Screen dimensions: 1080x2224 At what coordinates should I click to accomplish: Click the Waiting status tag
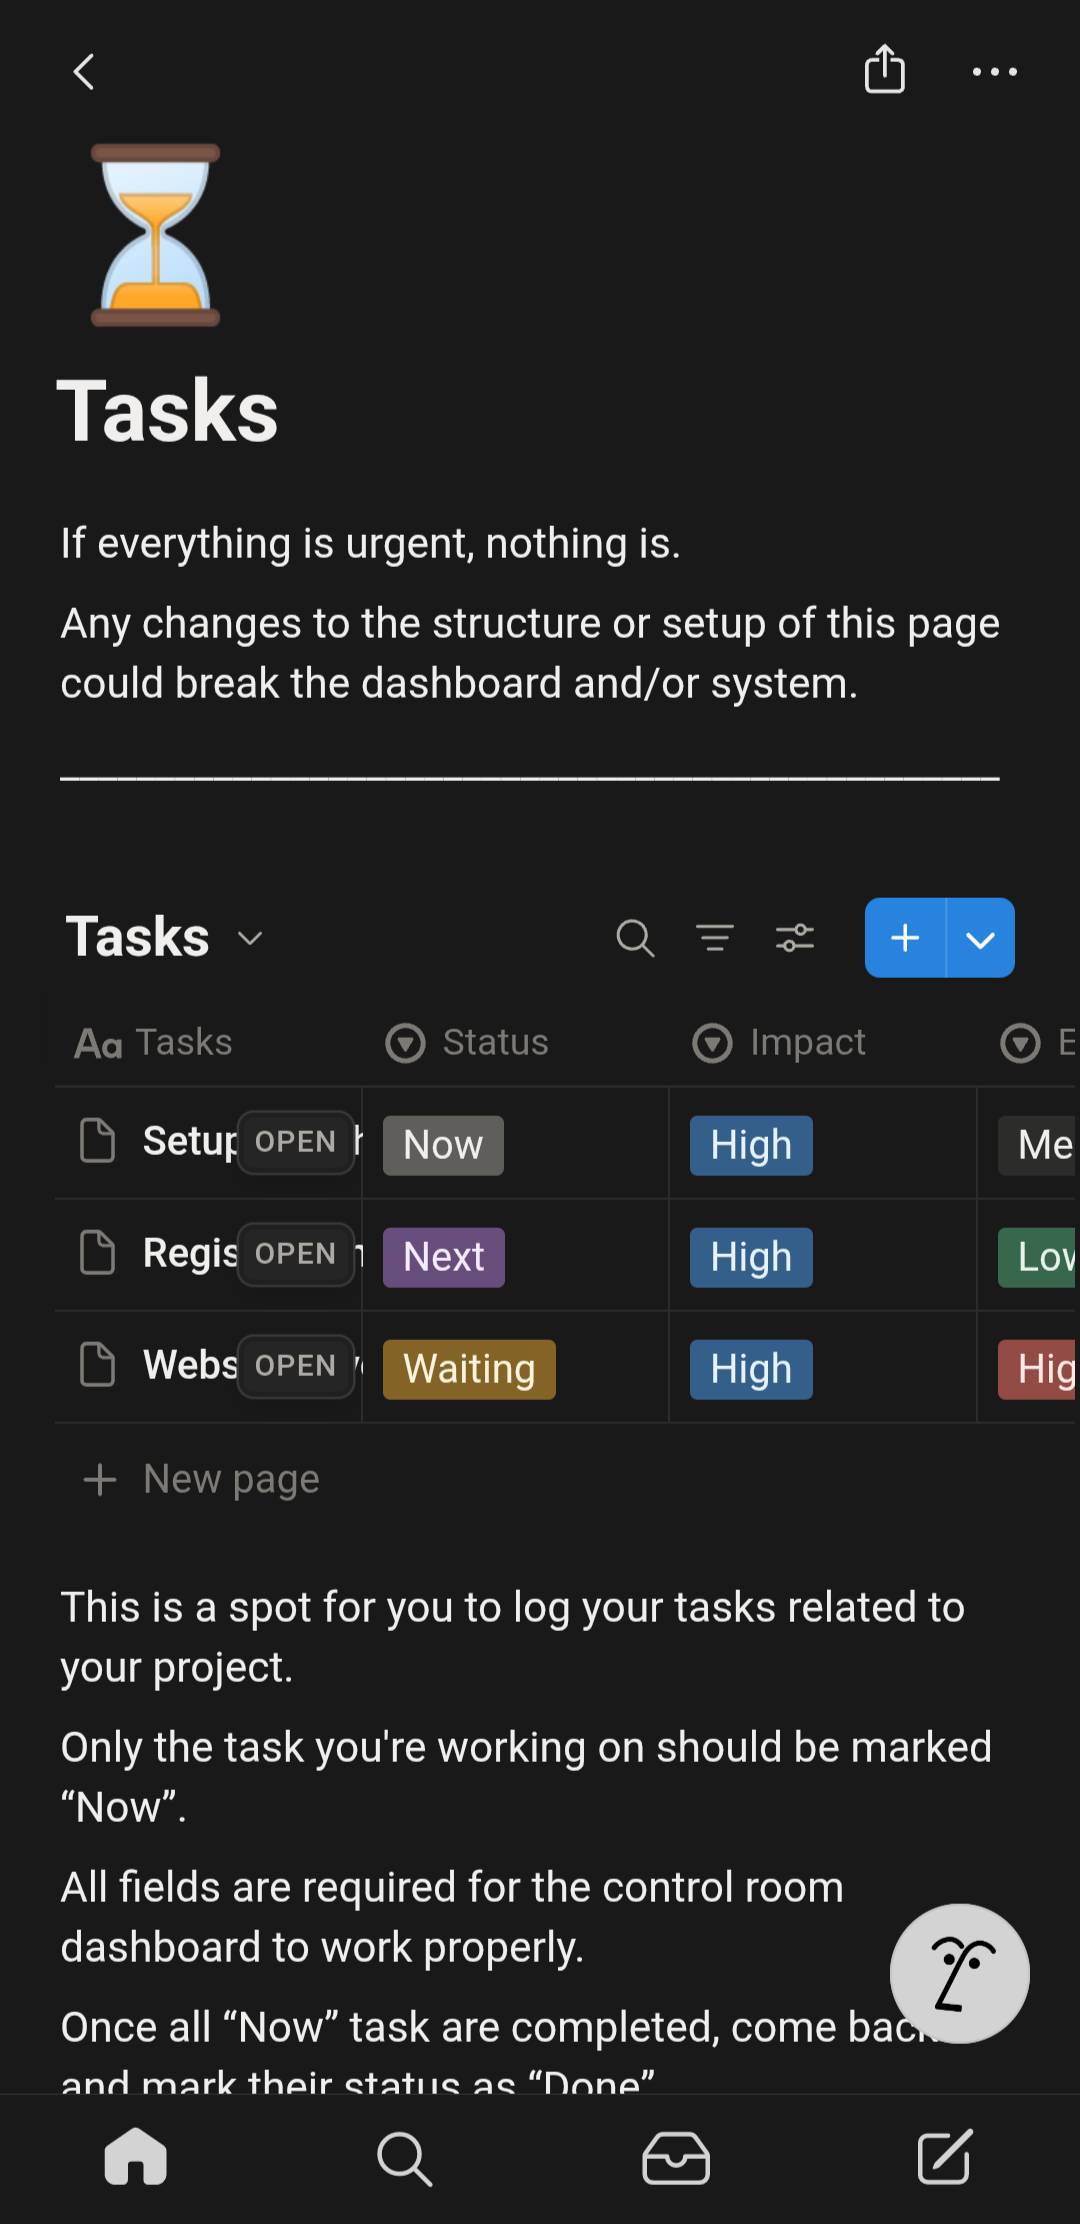point(468,1369)
